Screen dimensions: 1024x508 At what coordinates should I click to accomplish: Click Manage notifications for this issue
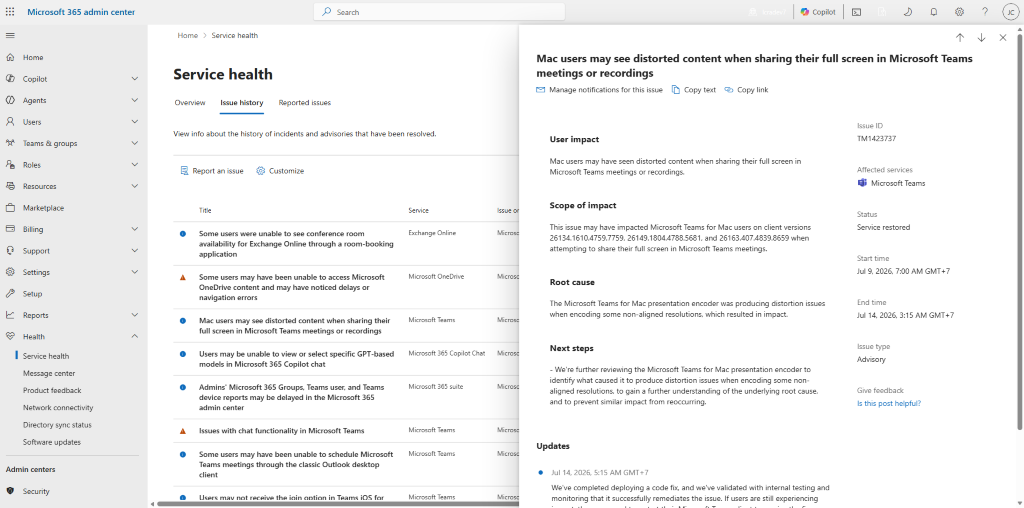click(x=600, y=90)
